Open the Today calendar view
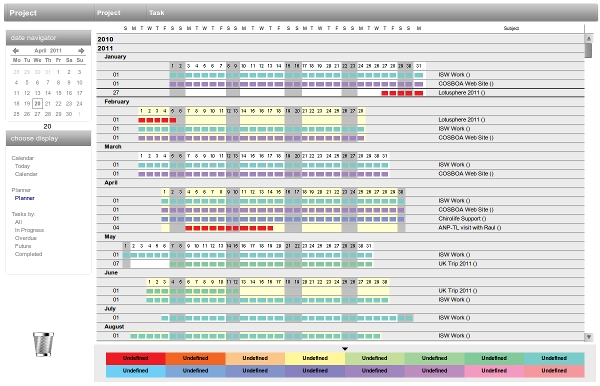 (22, 166)
